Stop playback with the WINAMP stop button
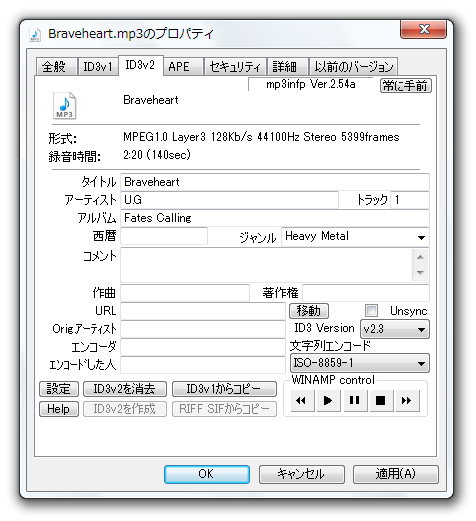 coord(380,400)
